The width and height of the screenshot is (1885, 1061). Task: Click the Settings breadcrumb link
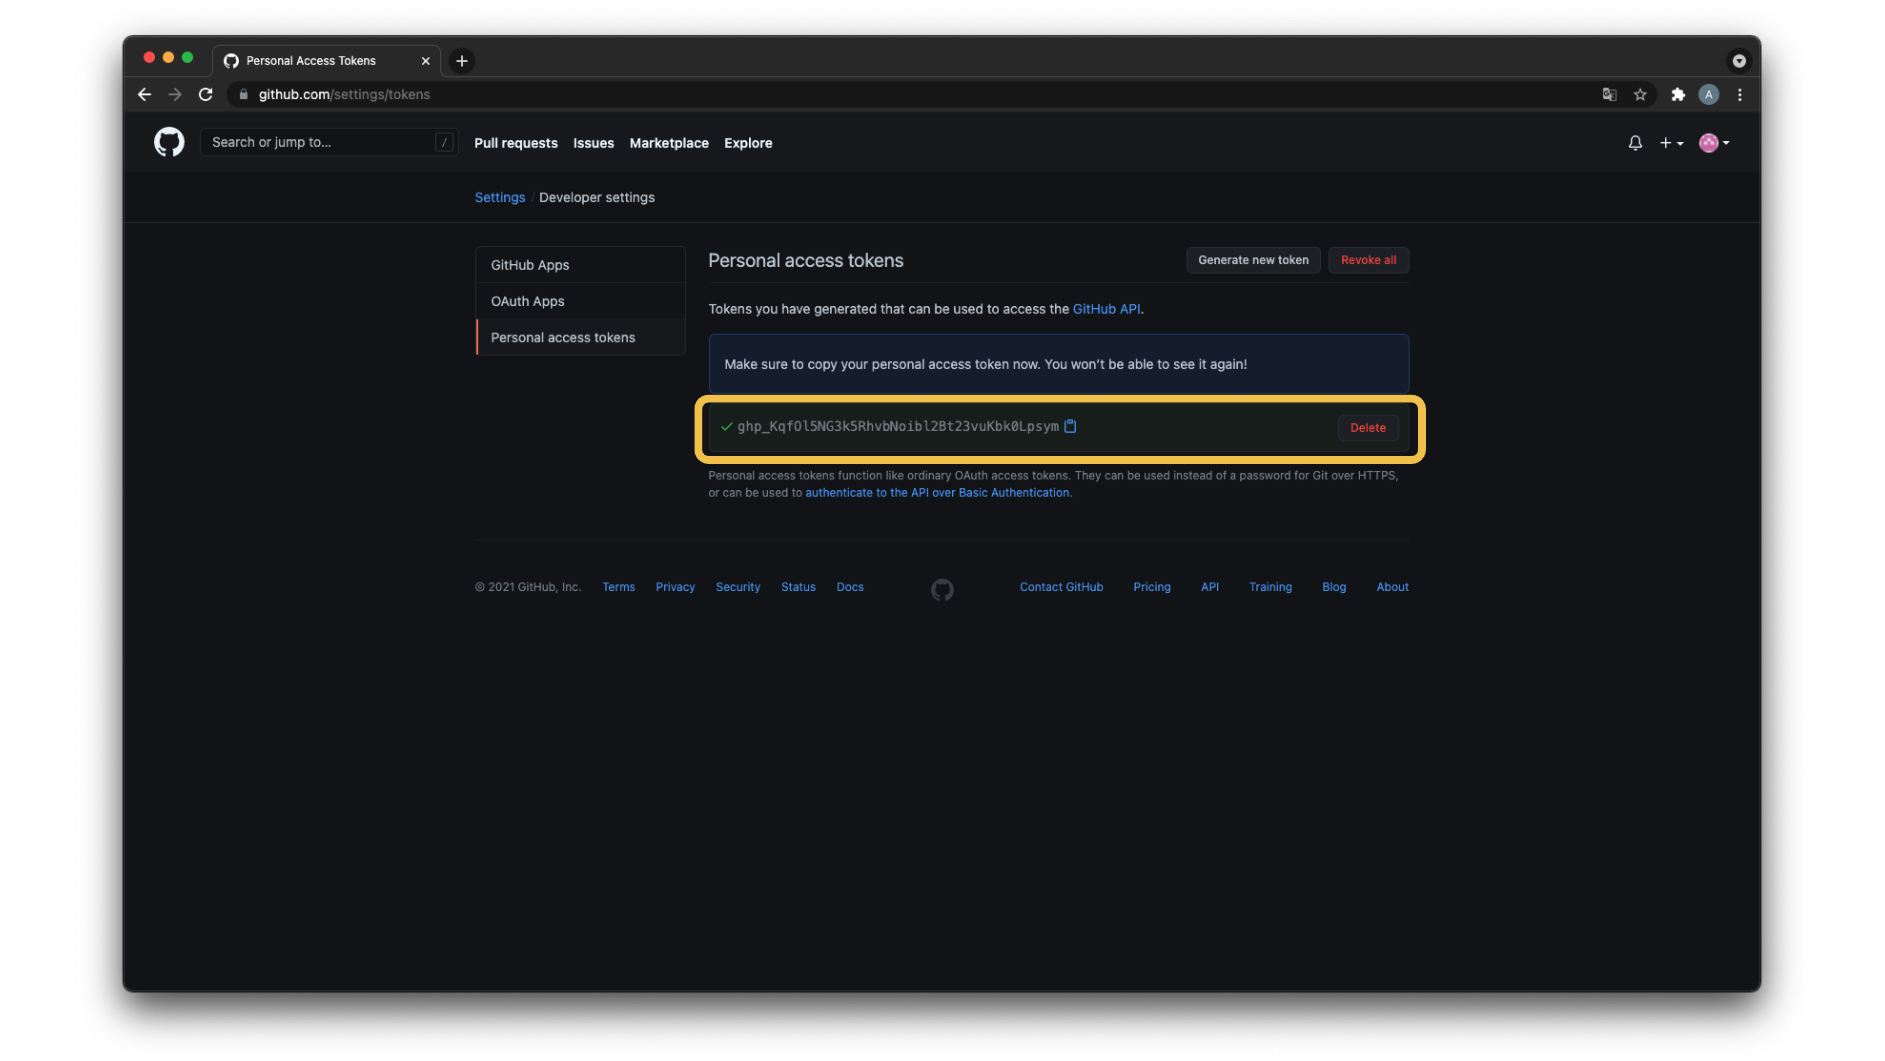[x=500, y=197]
